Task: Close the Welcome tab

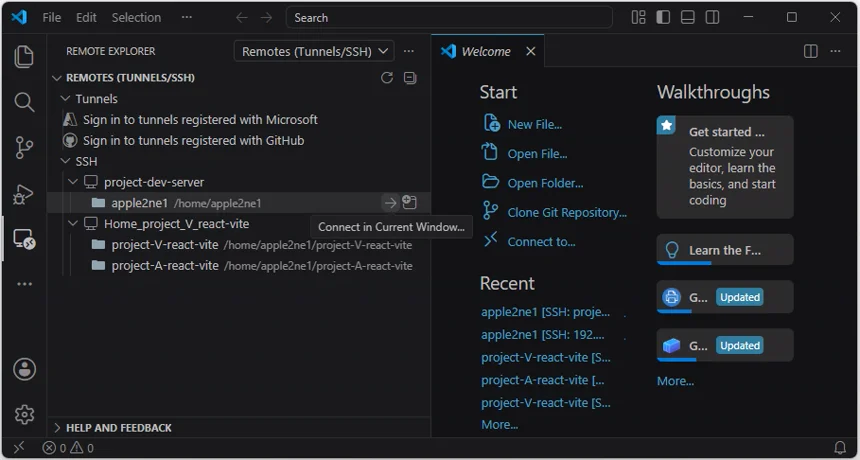Action: [x=530, y=51]
